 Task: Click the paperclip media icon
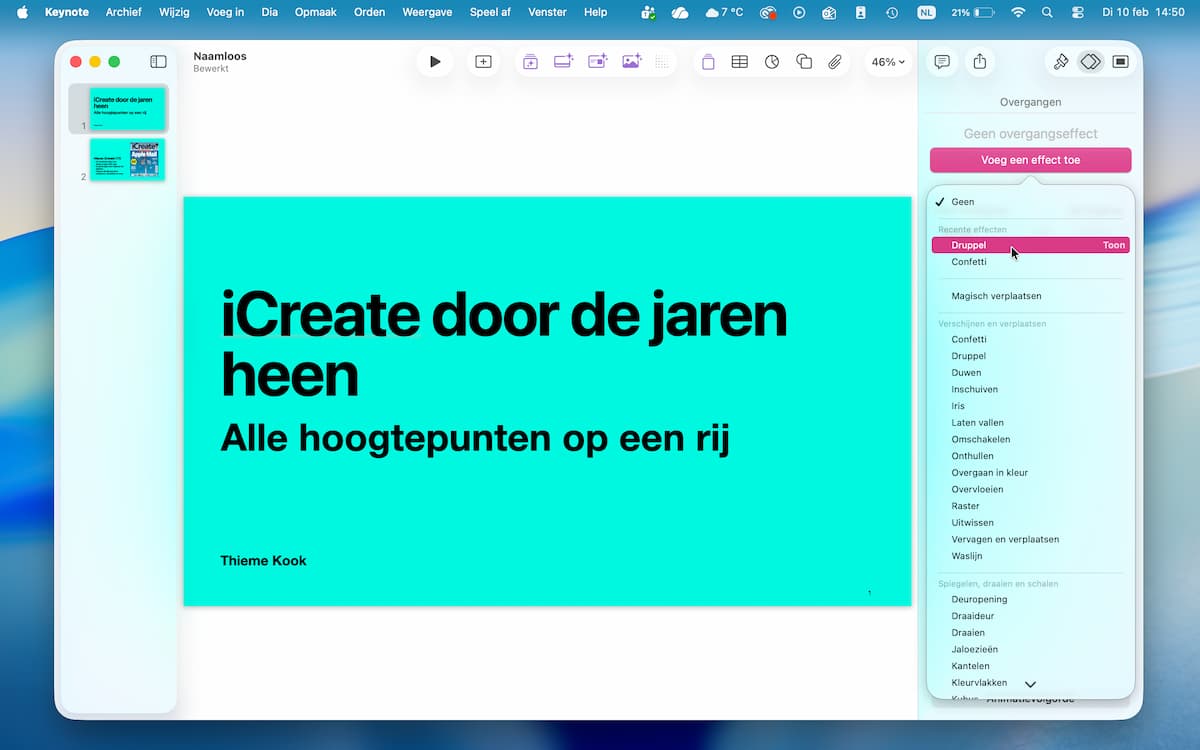pos(835,62)
